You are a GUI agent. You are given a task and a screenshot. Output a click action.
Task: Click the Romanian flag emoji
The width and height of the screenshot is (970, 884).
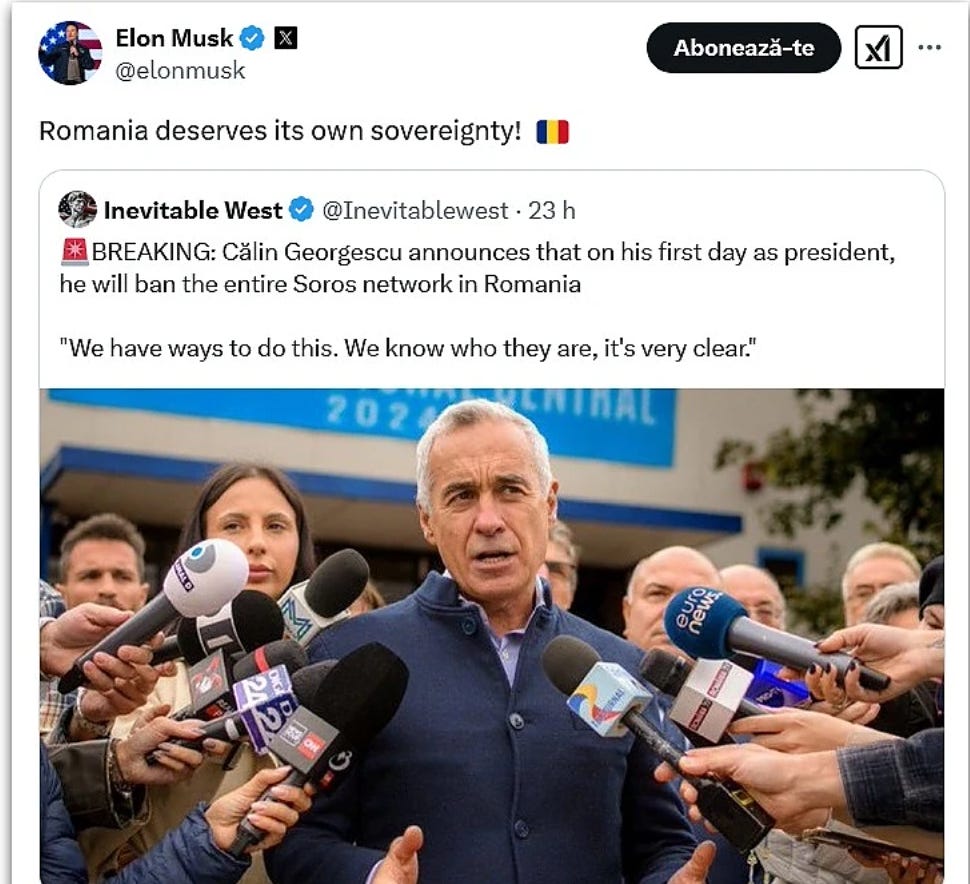pyautogui.click(x=552, y=132)
